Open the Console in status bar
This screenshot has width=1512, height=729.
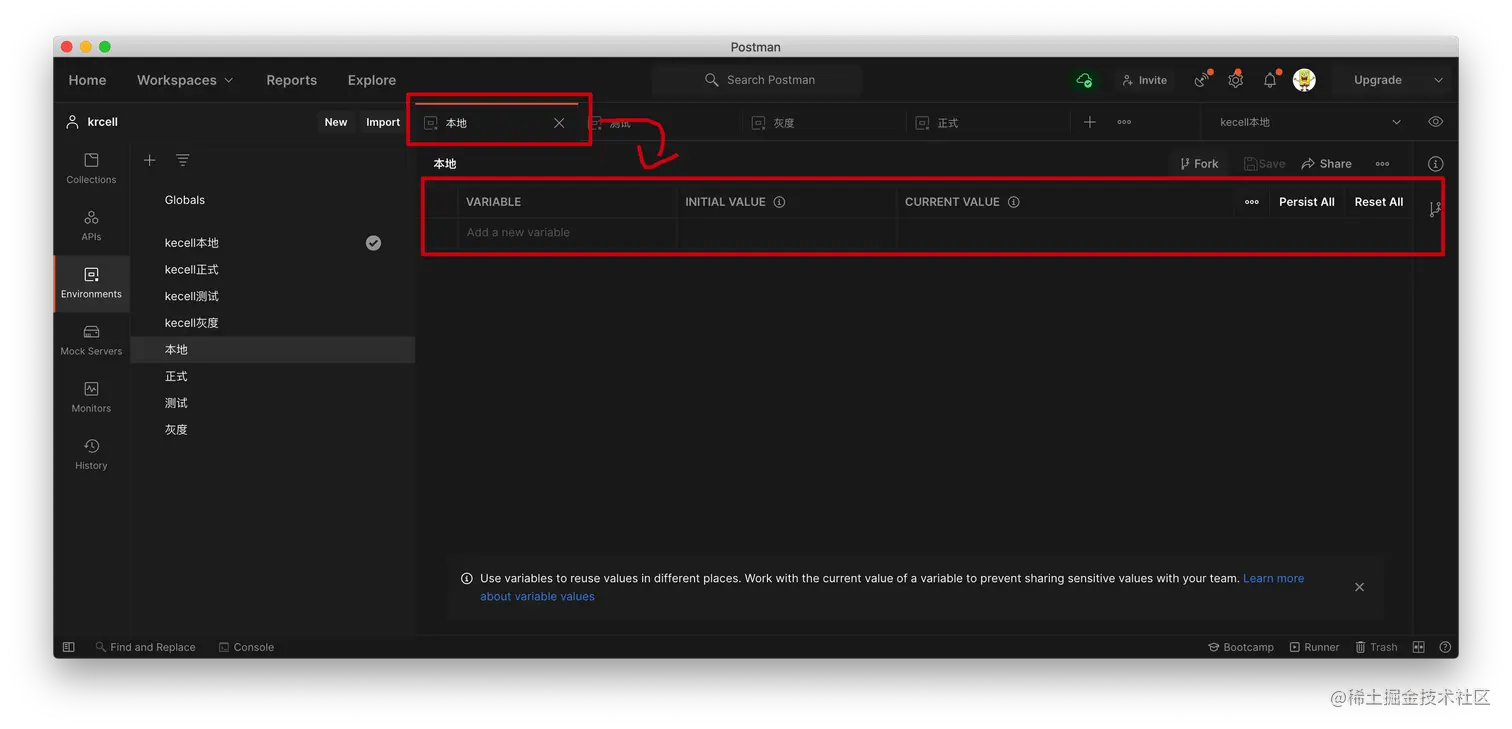pyautogui.click(x=246, y=647)
